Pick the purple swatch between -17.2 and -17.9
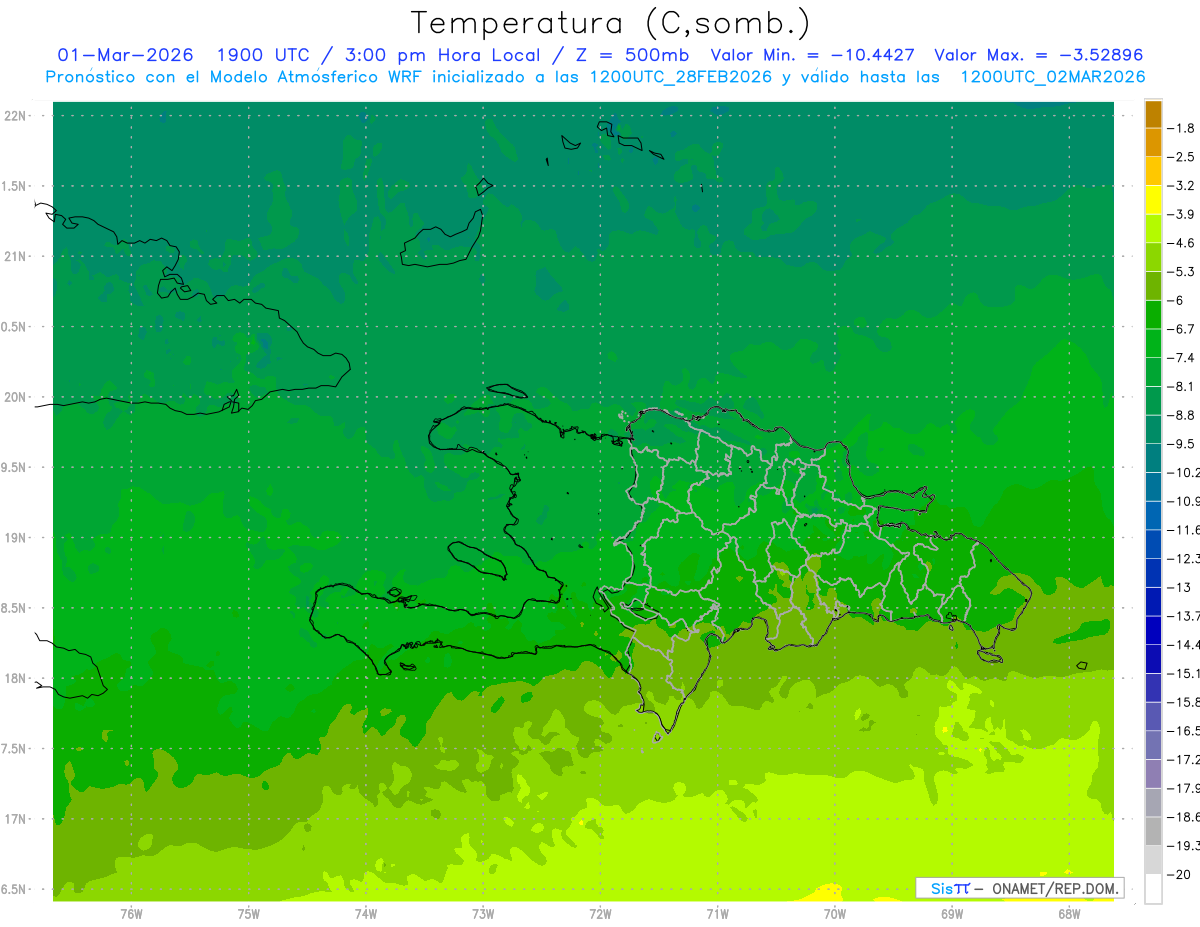The width and height of the screenshot is (1200, 927). pyautogui.click(x=1153, y=773)
